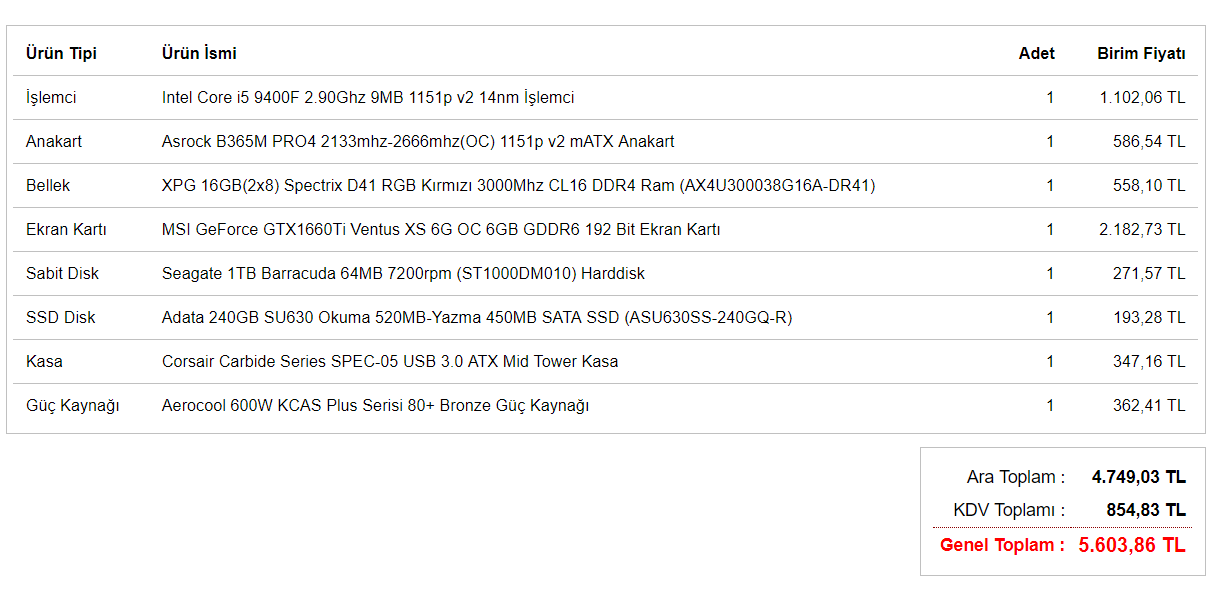Select the Güç Kaynağı type cell
Screen dimensions: 1209x597
pyautogui.click(x=72, y=406)
